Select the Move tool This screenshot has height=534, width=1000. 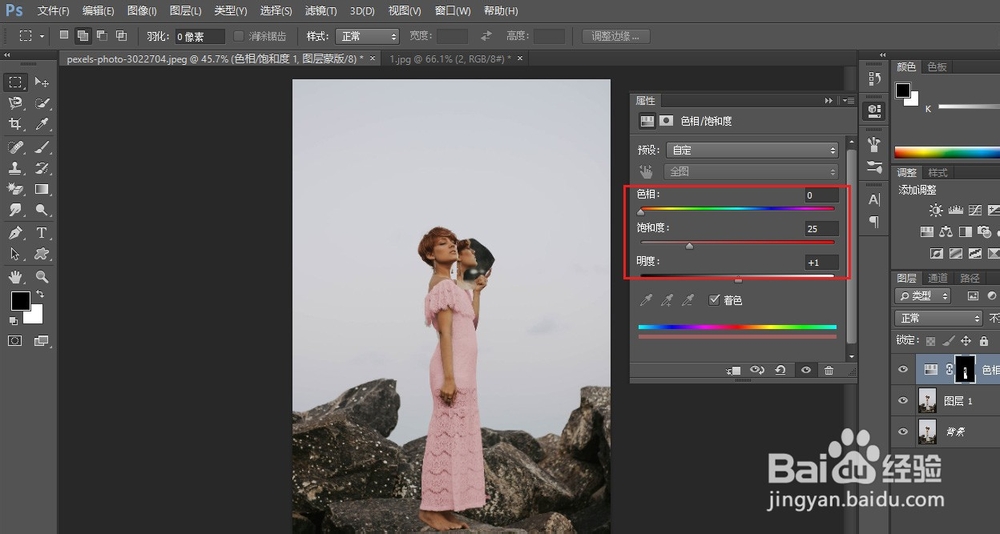(41, 82)
